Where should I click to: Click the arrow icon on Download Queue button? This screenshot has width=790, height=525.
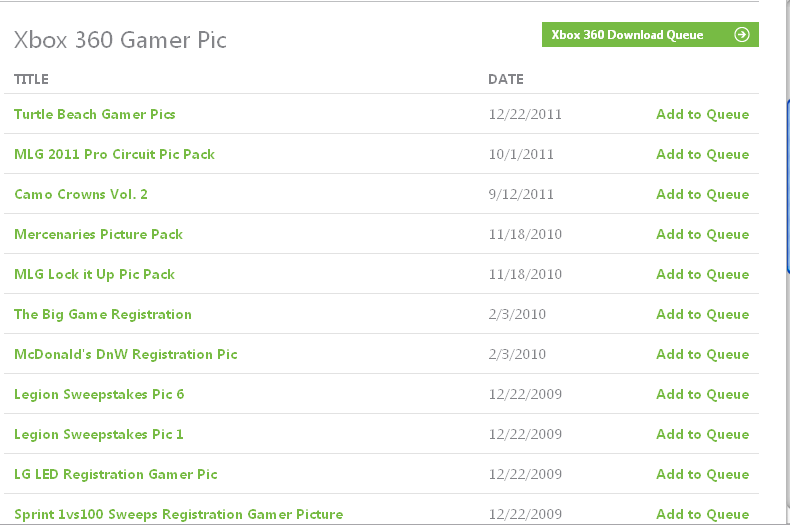pyautogui.click(x=742, y=35)
